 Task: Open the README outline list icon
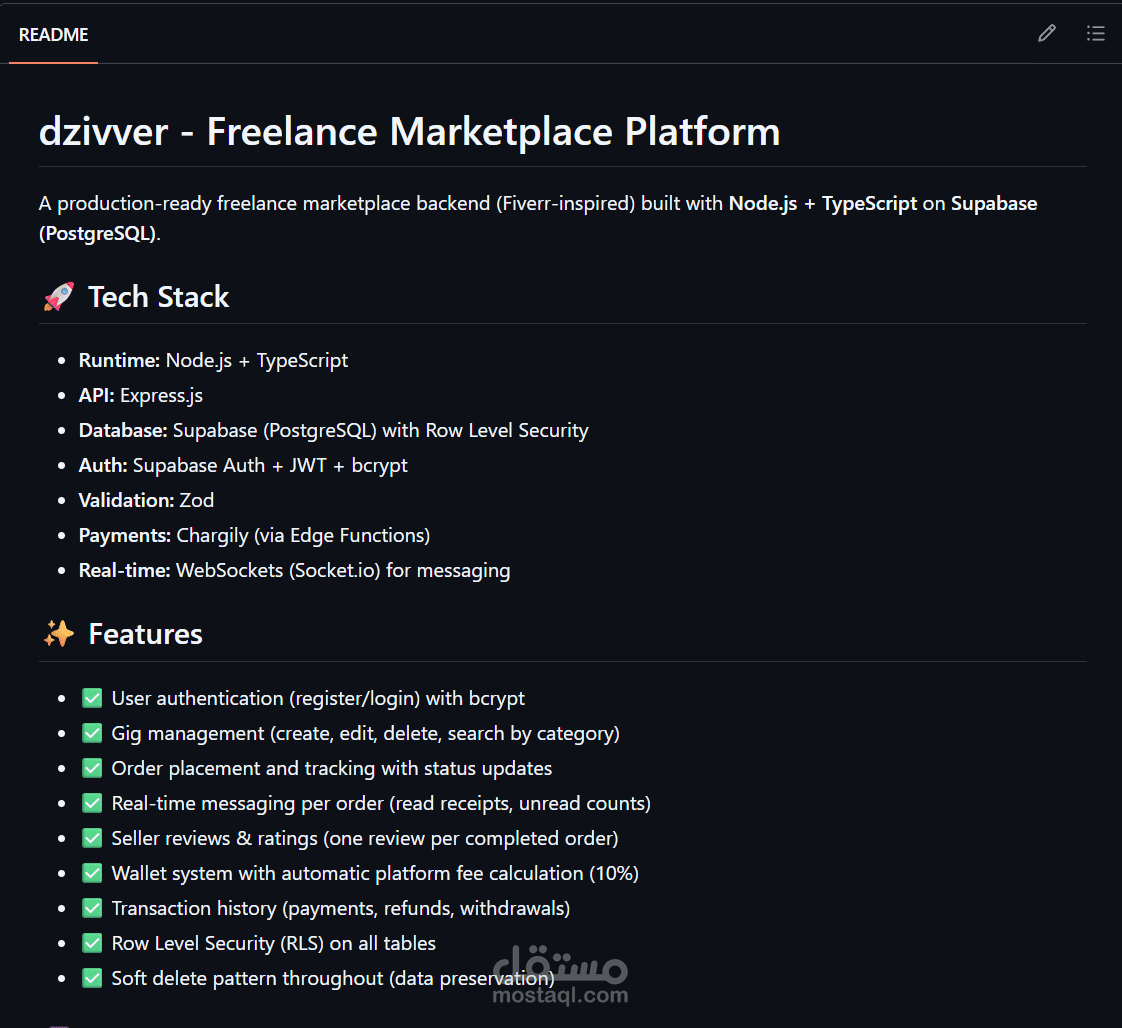[x=1096, y=34]
